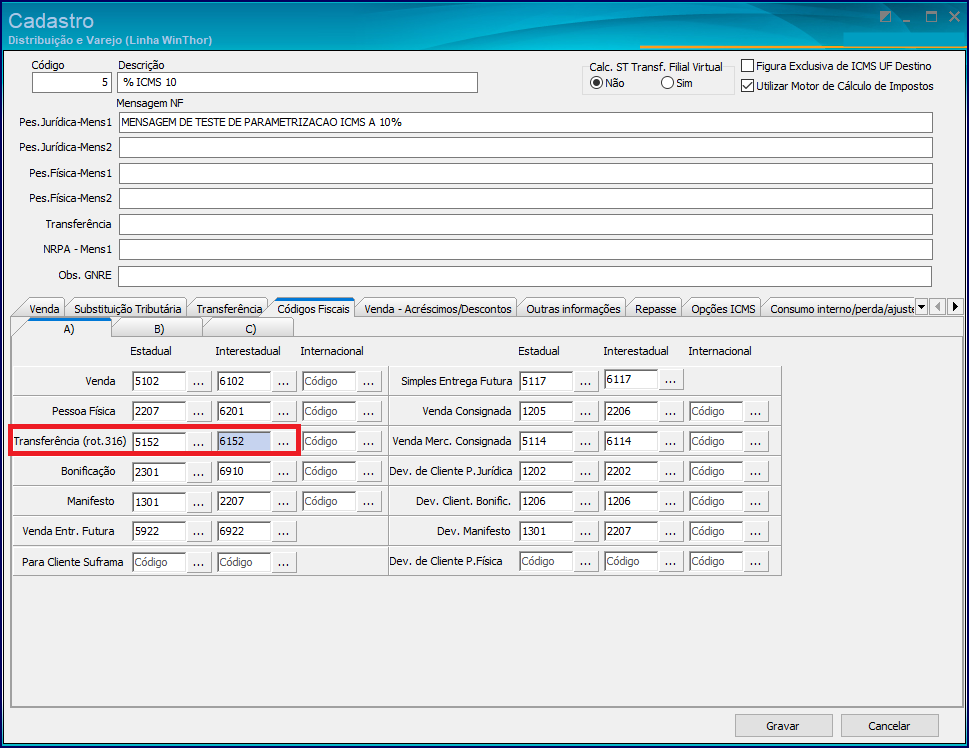Open lookup for Para Cliente Suframa Estadual
The width and height of the screenshot is (969, 748).
(198, 562)
